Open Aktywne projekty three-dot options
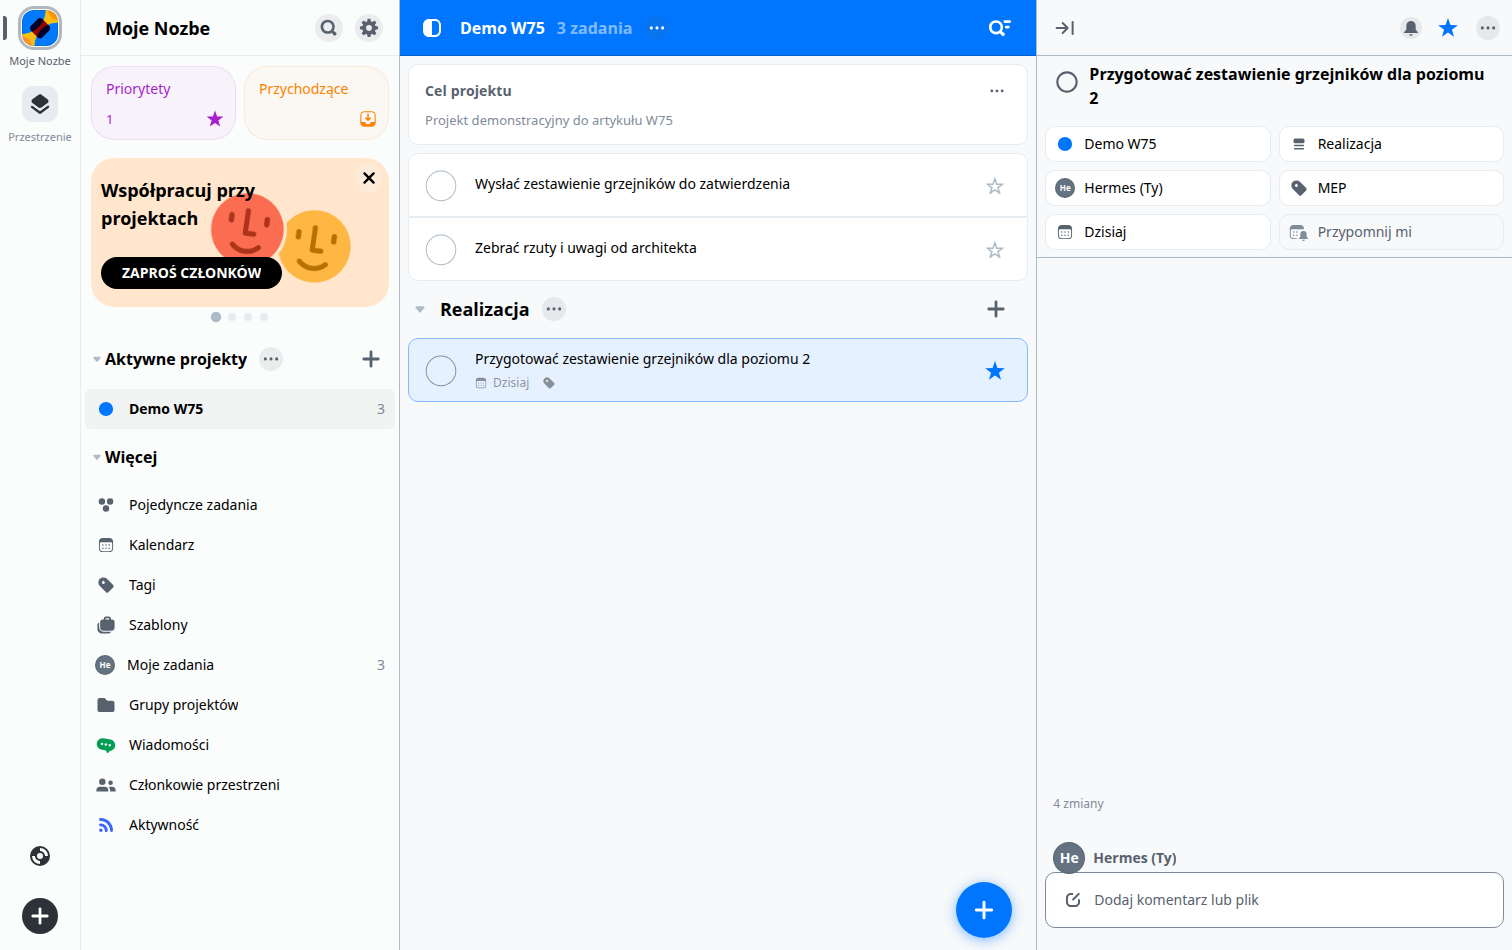1512x950 pixels. coord(271,359)
